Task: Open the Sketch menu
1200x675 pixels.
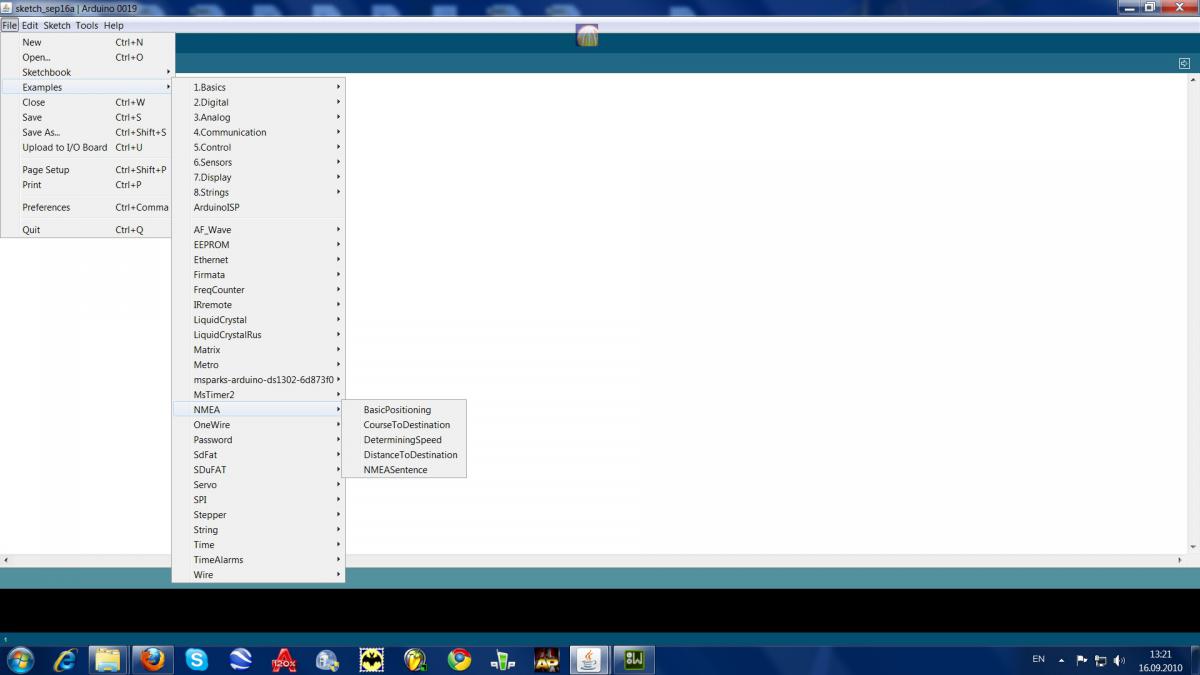Action: [x=57, y=25]
